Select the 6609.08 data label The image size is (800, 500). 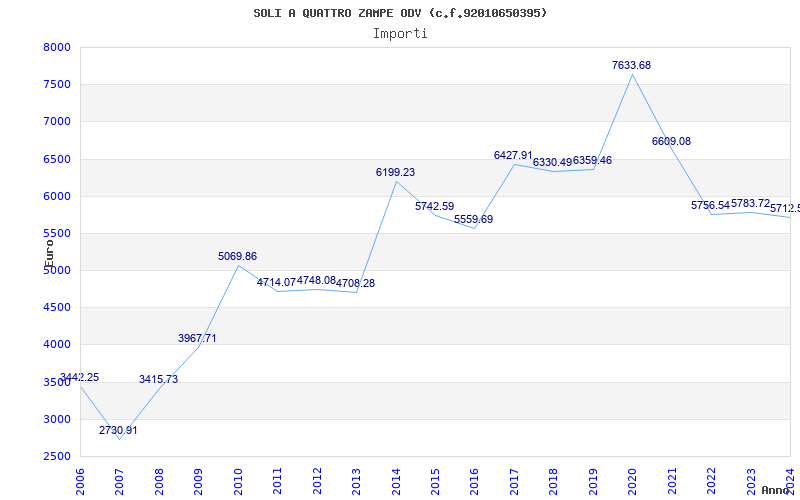pyautogui.click(x=671, y=141)
